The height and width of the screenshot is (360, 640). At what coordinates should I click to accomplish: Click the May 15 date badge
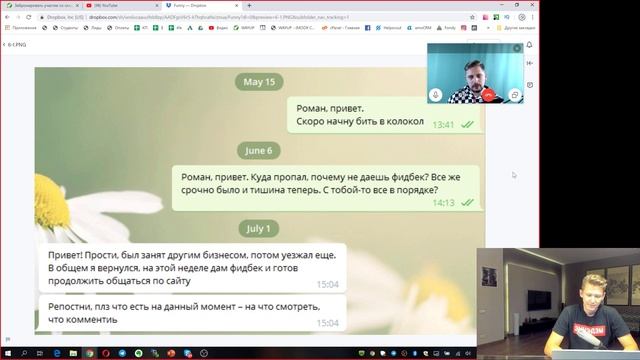pyautogui.click(x=259, y=82)
